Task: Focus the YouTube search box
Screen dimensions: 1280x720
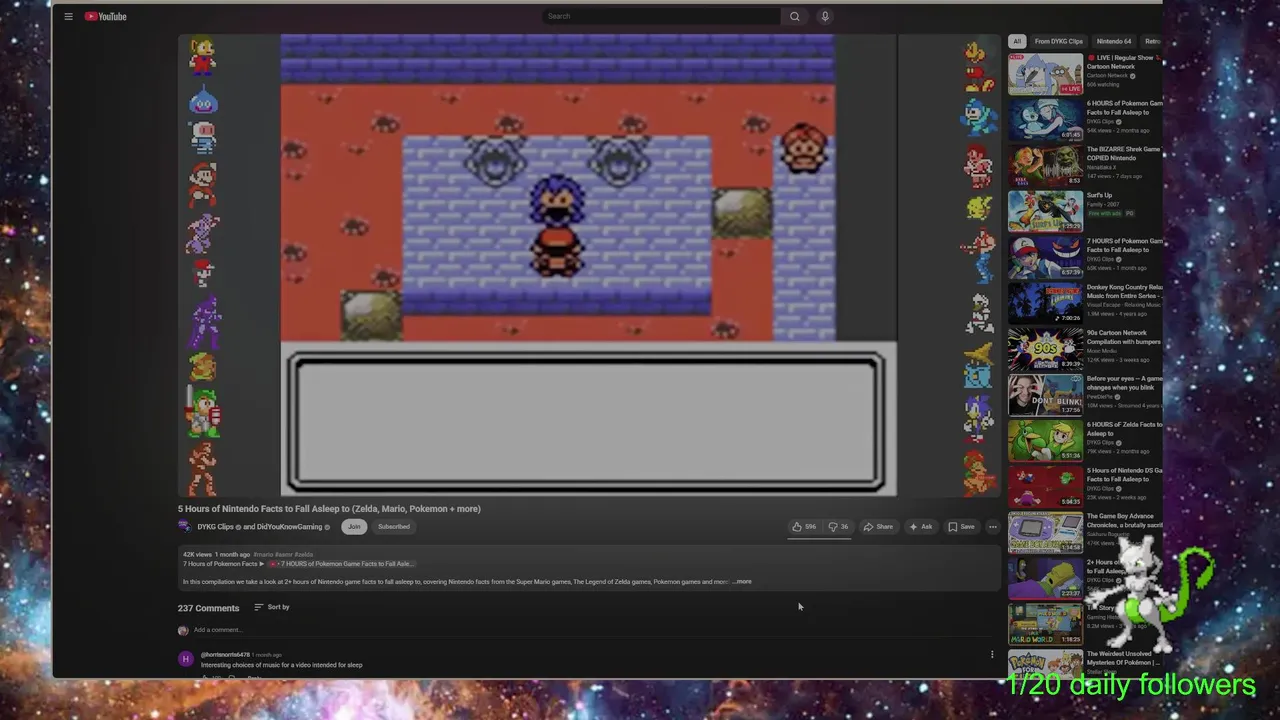Action: pyautogui.click(x=662, y=16)
